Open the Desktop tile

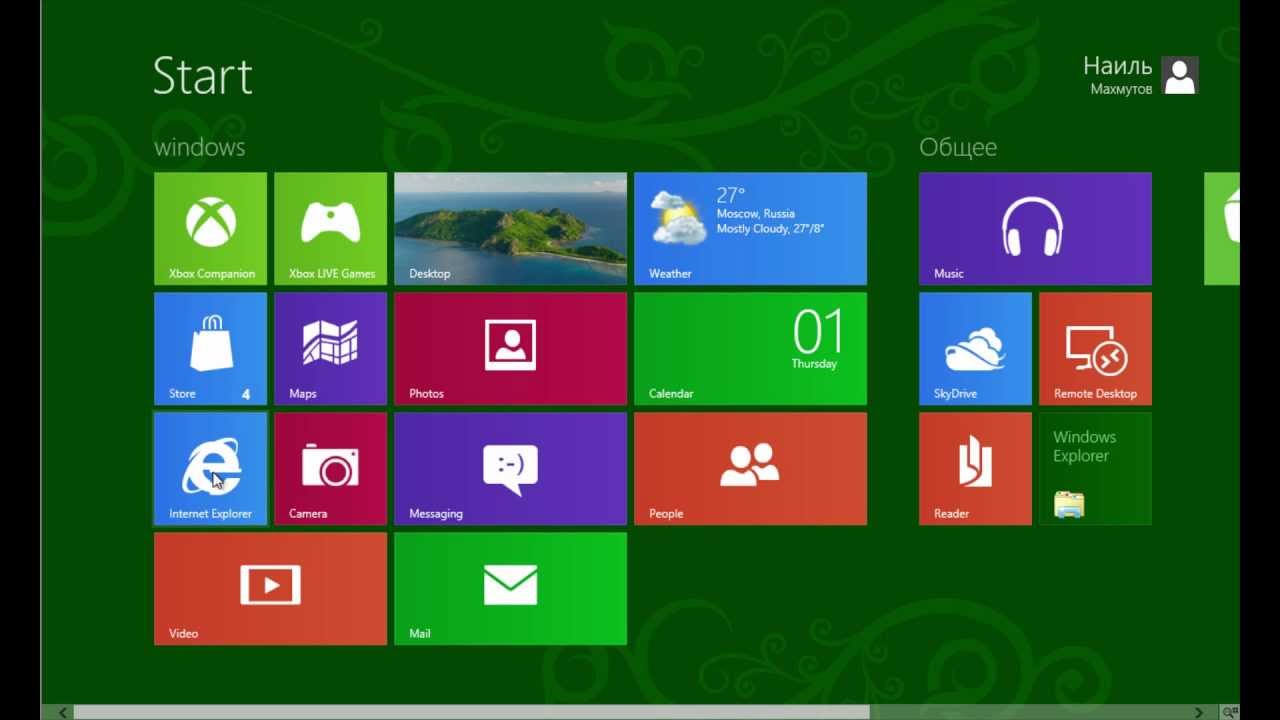tap(510, 229)
